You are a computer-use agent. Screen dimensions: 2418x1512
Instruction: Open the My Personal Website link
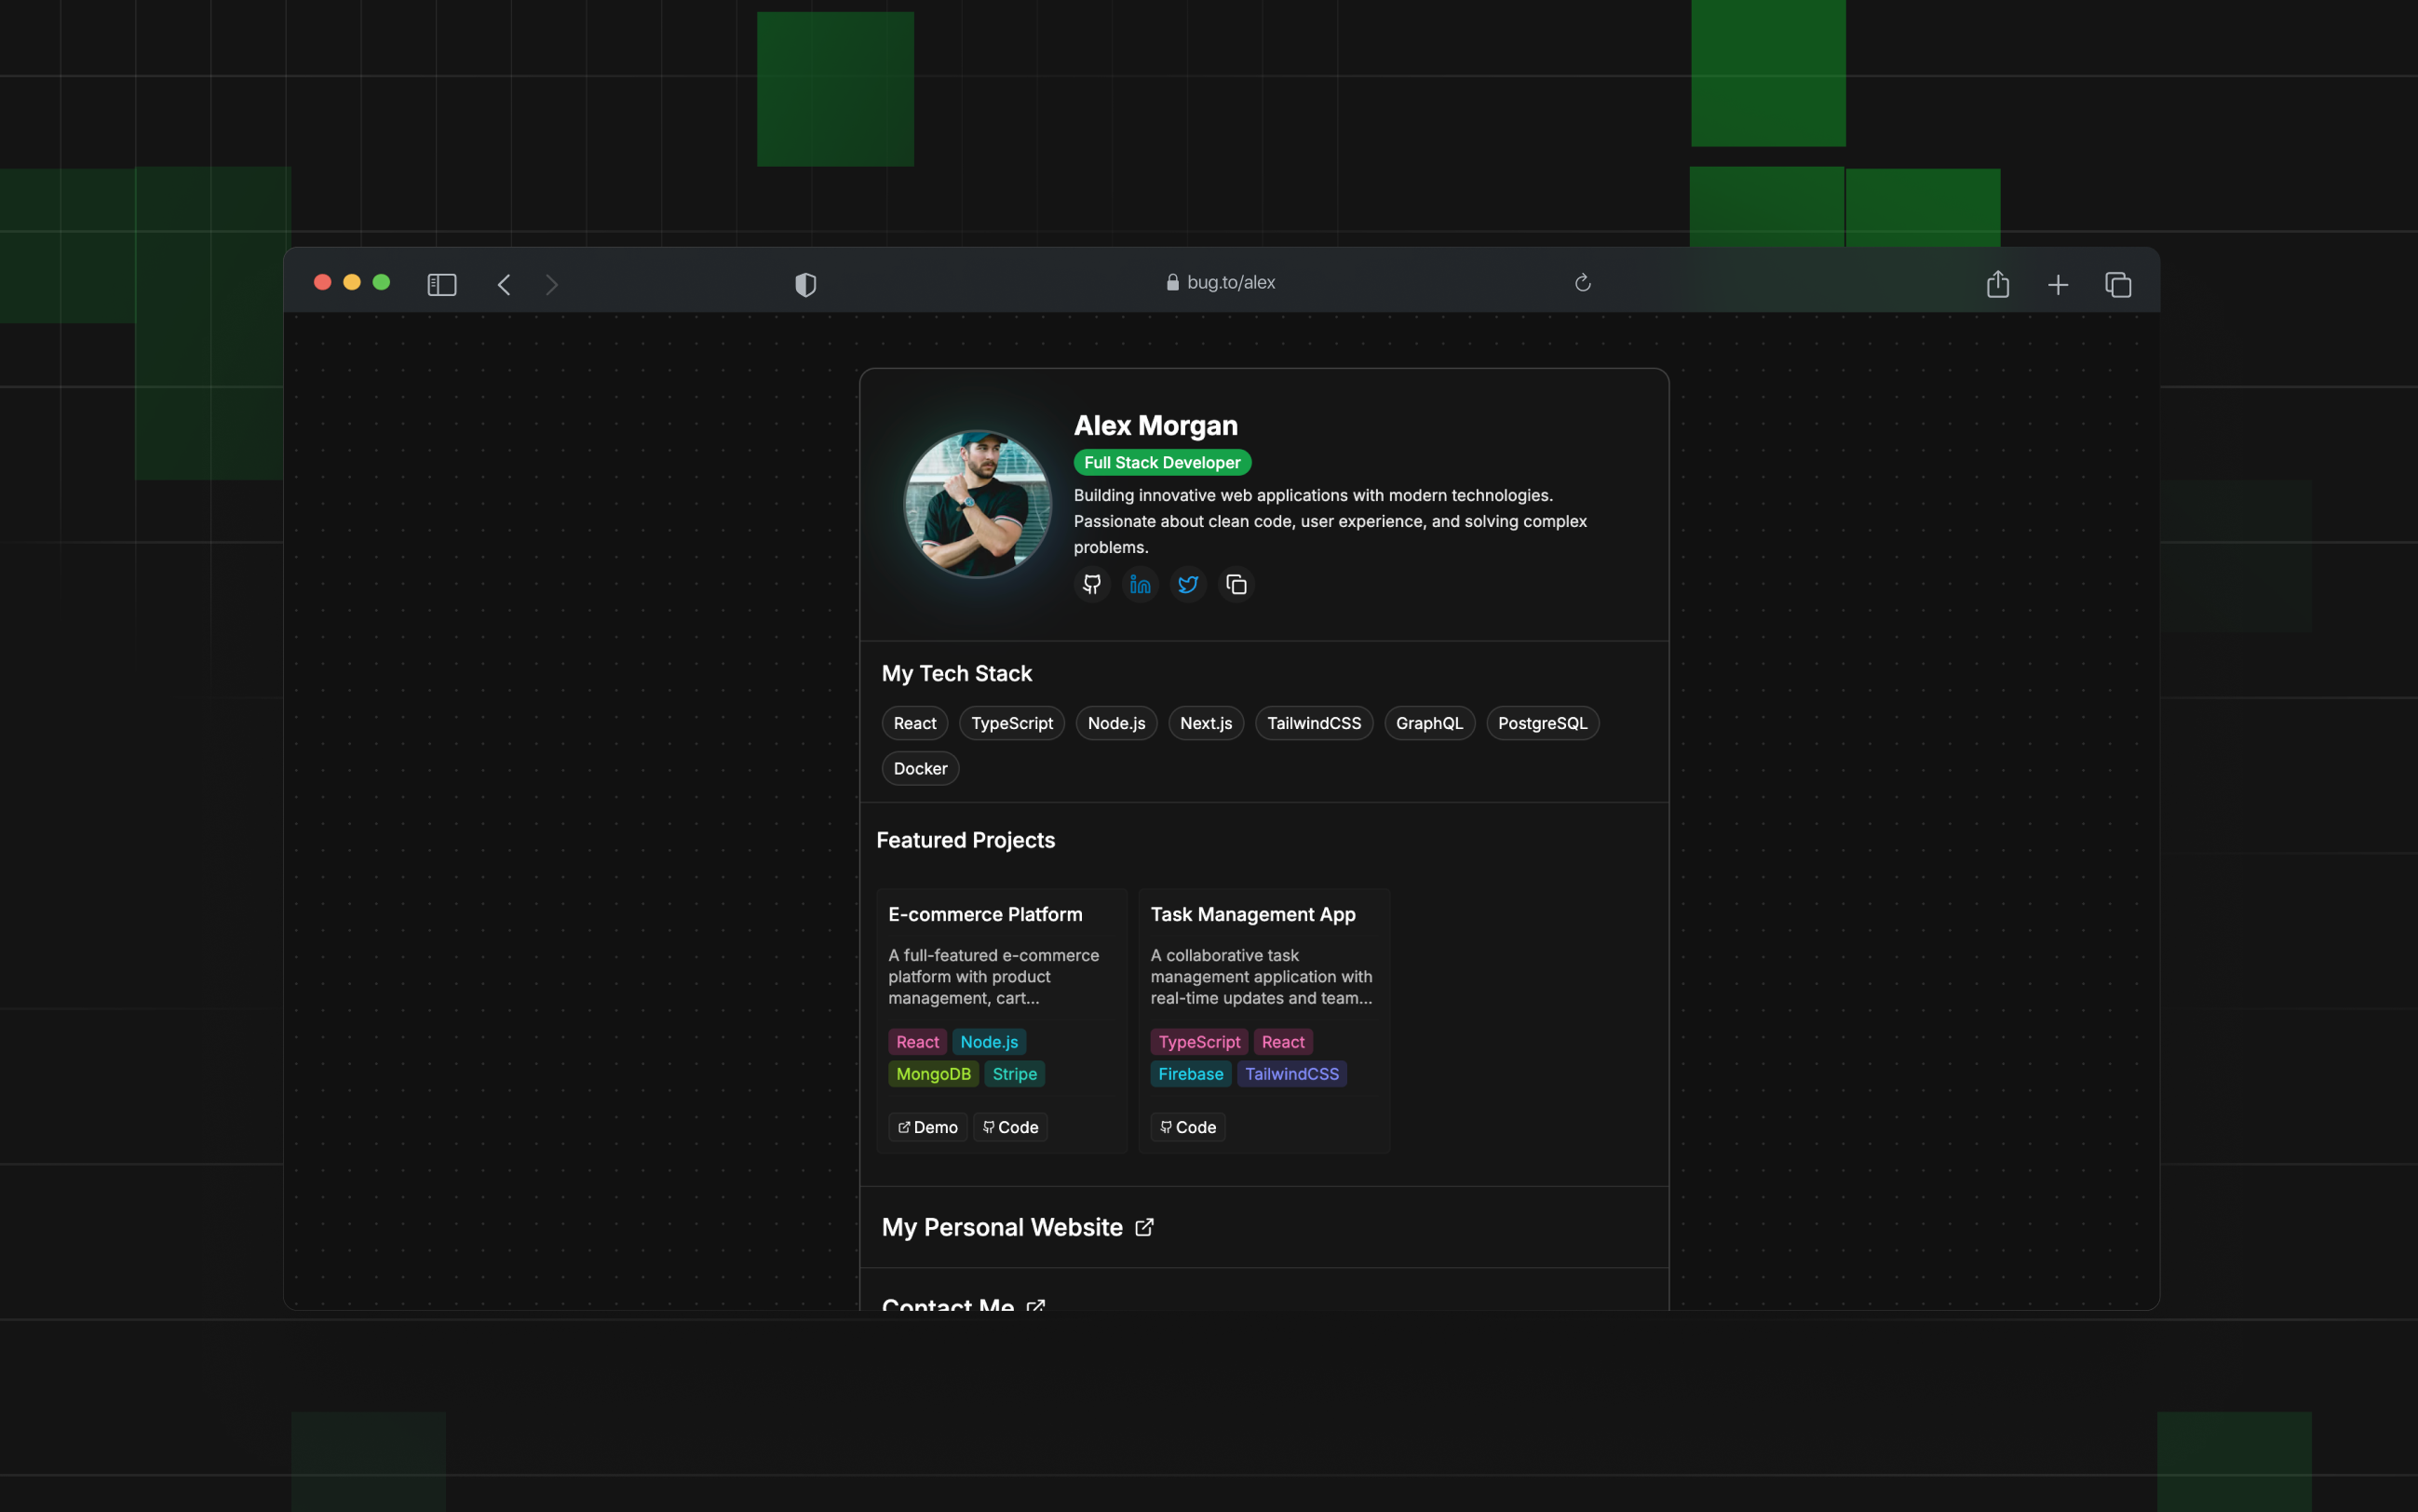[x=1017, y=1227]
